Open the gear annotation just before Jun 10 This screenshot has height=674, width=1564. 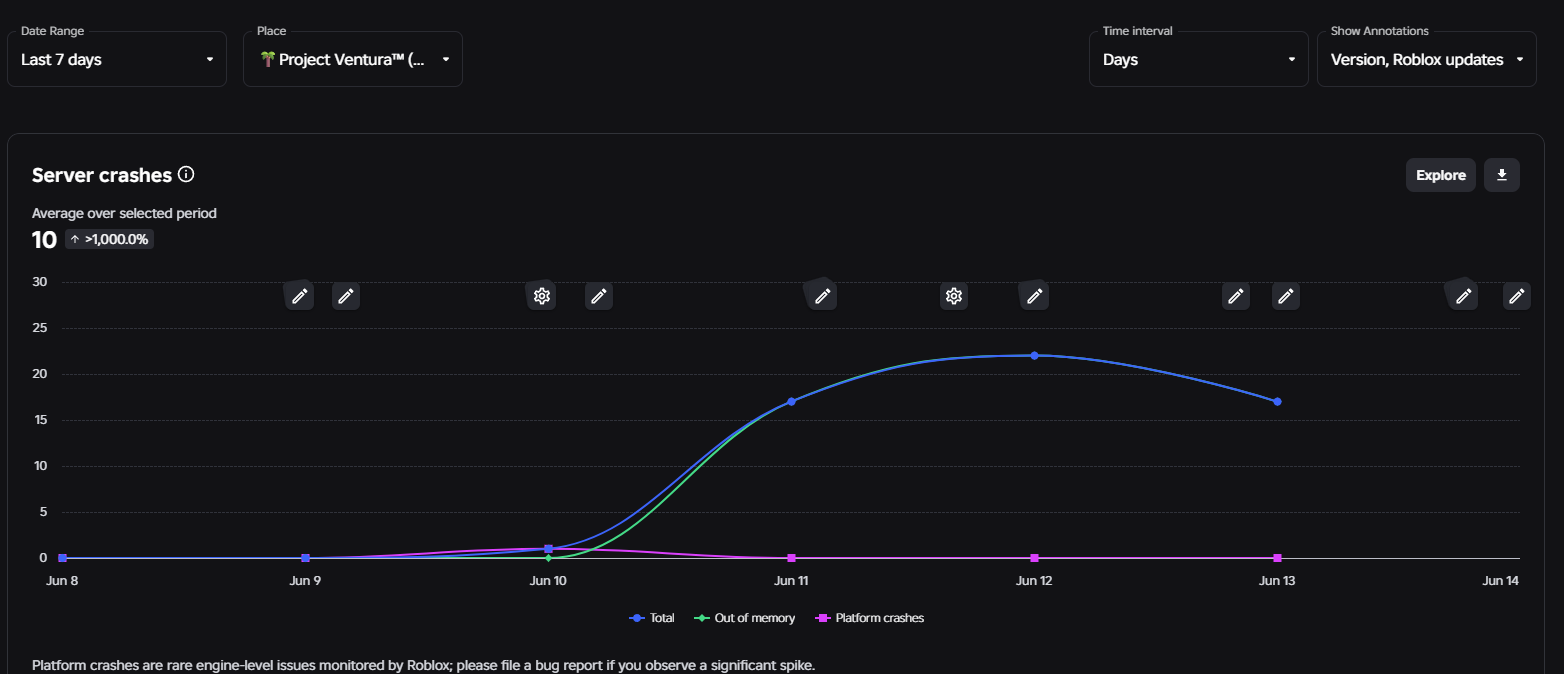542,296
